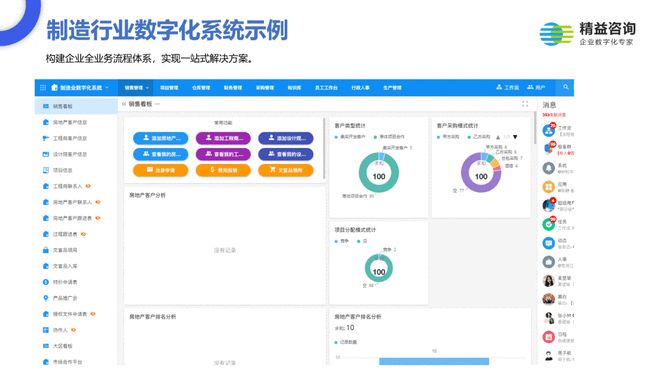
Task: Click blue 添加房地产 quick button
Action: click(x=160, y=138)
